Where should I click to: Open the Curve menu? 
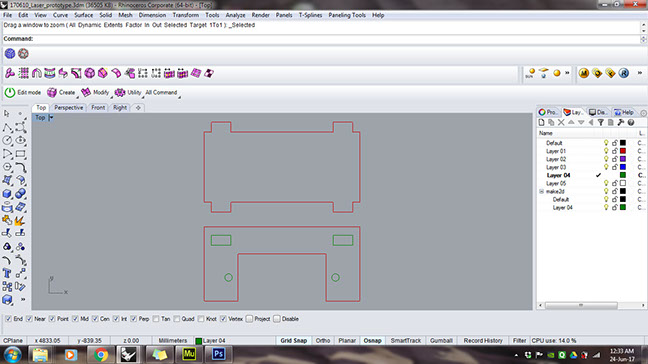[x=60, y=15]
